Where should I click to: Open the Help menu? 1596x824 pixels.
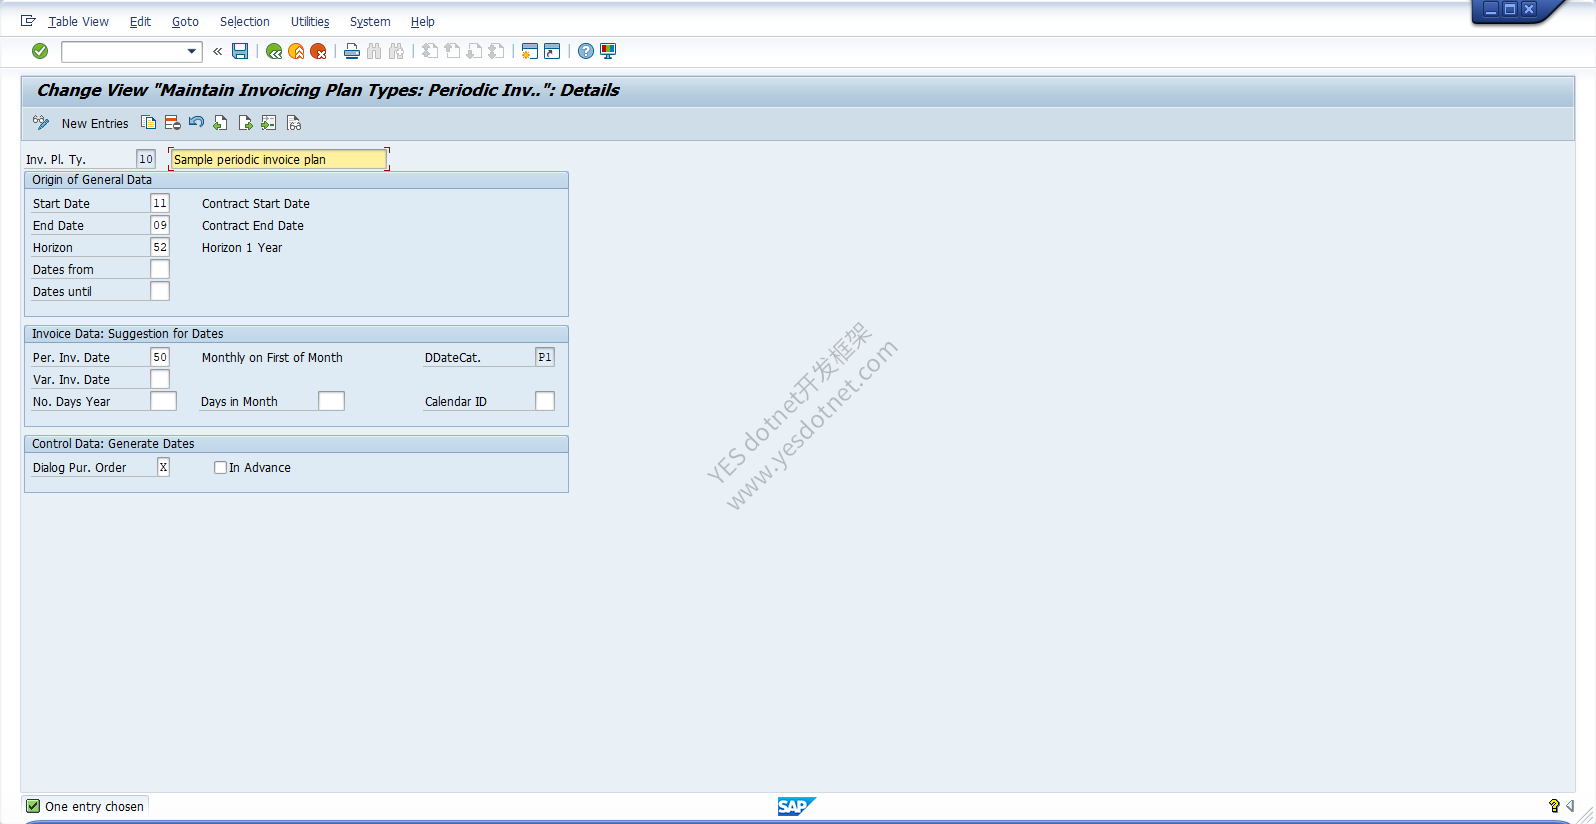[423, 21]
